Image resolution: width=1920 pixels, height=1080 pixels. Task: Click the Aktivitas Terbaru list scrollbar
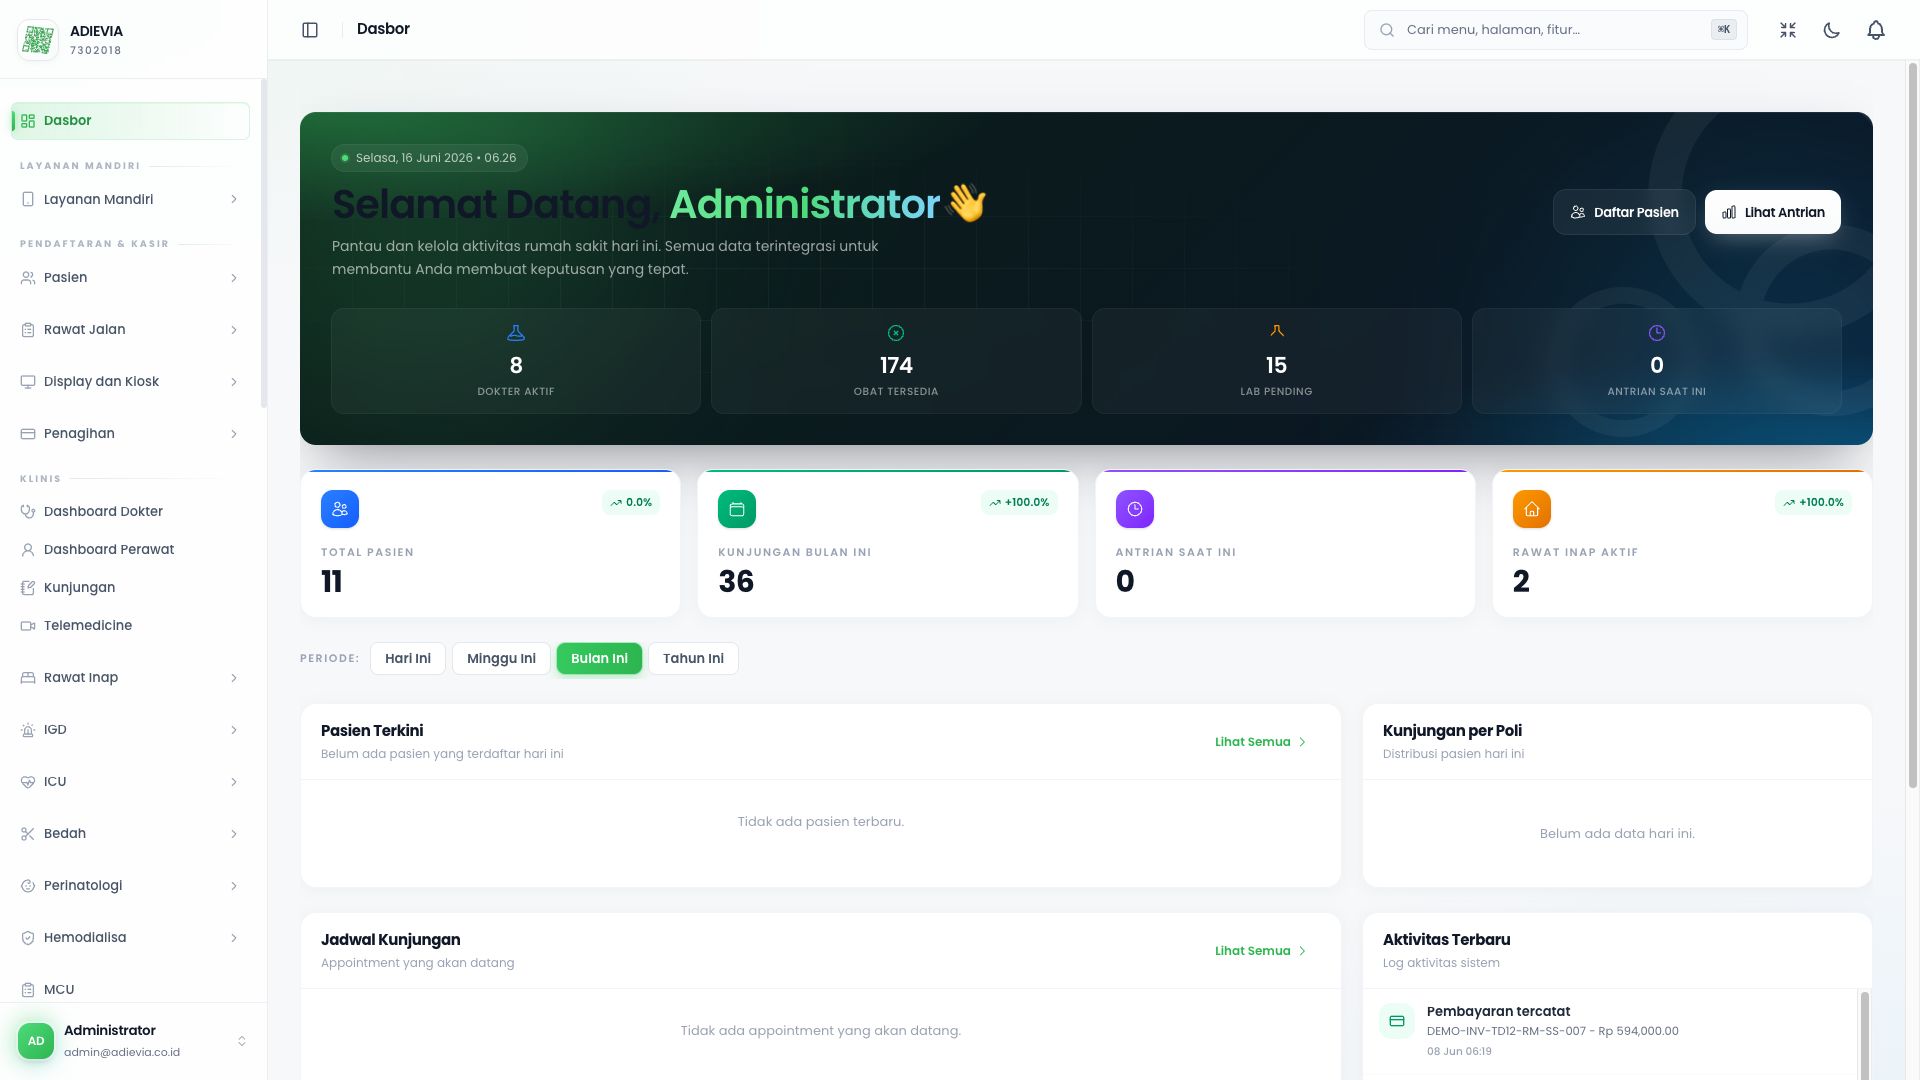(1864, 1035)
